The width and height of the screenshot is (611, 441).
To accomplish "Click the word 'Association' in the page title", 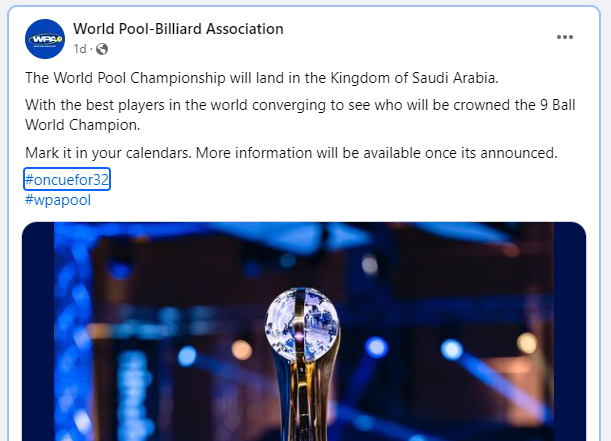I will tap(245, 29).
